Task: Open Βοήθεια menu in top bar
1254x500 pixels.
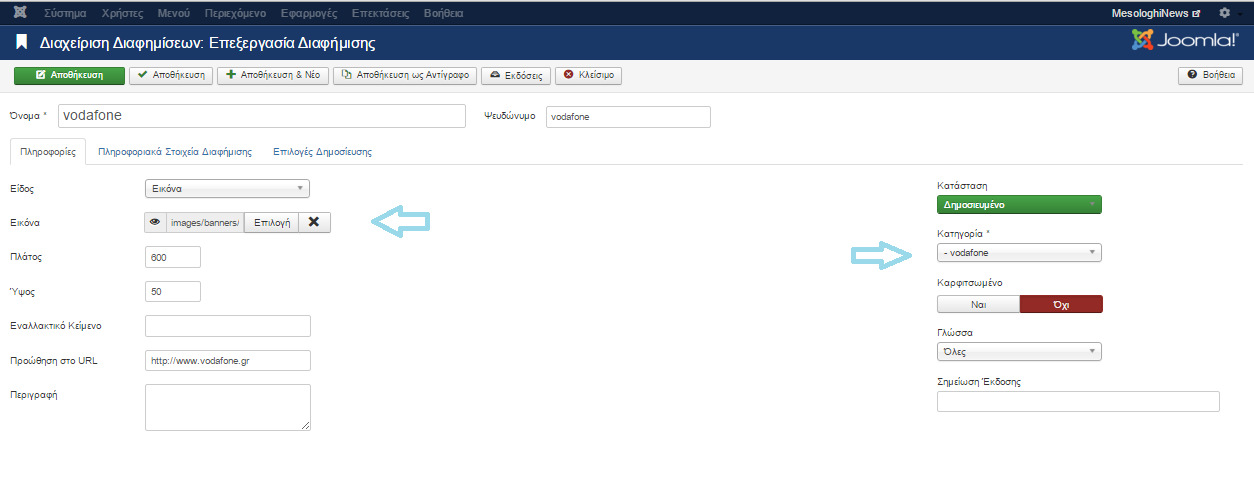Action: [442, 14]
